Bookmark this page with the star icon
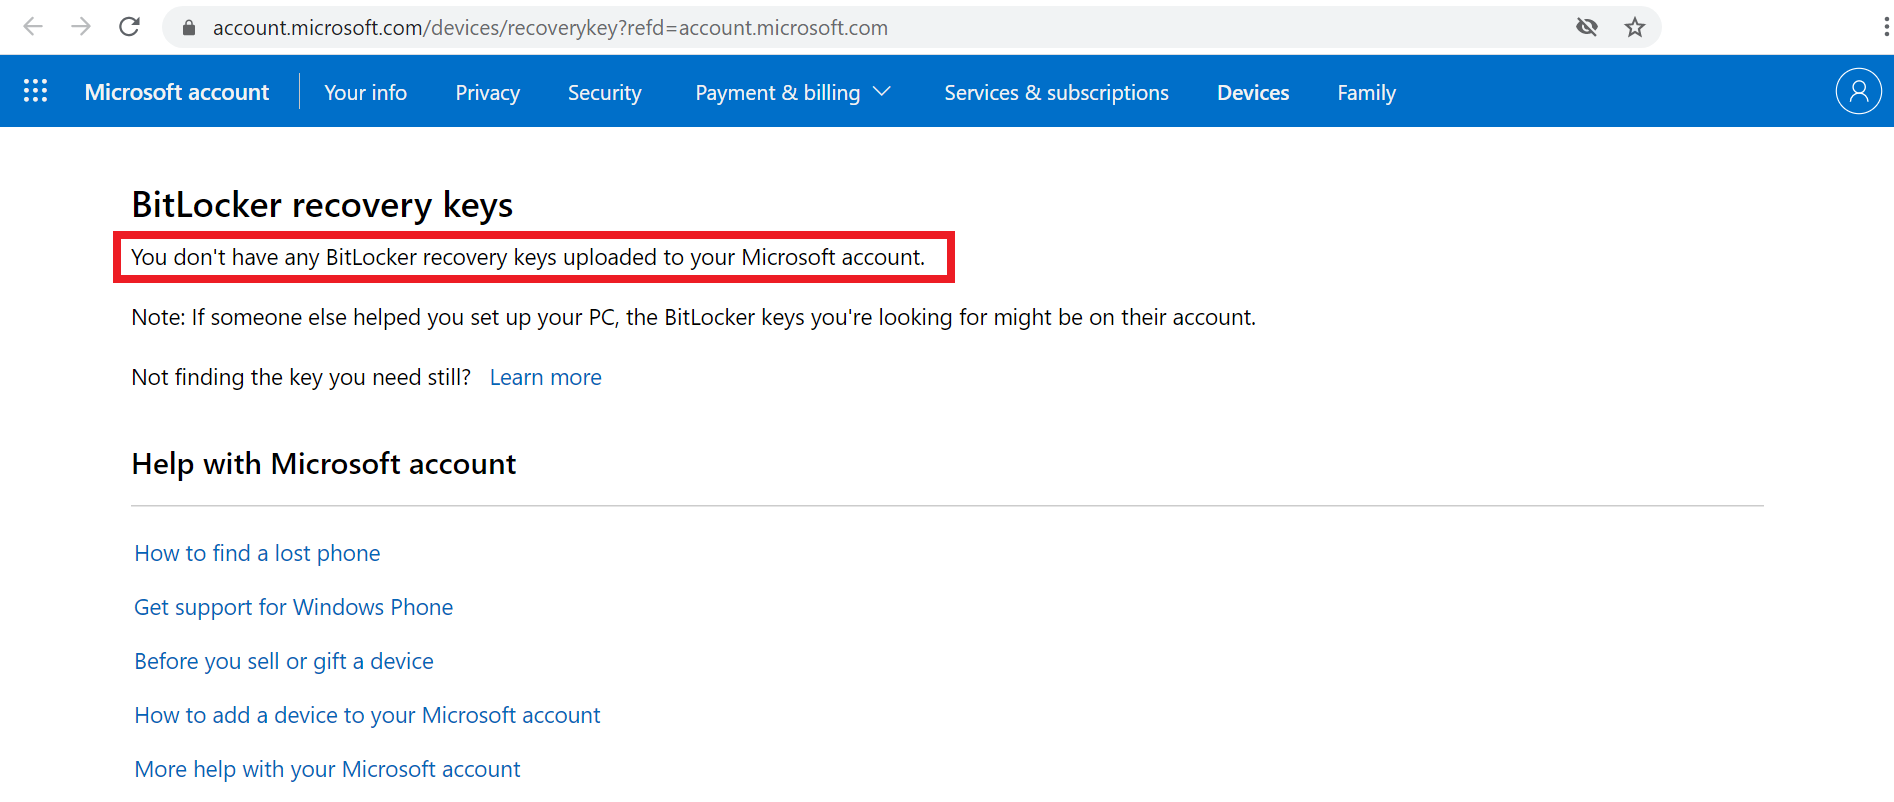 coord(1635,27)
